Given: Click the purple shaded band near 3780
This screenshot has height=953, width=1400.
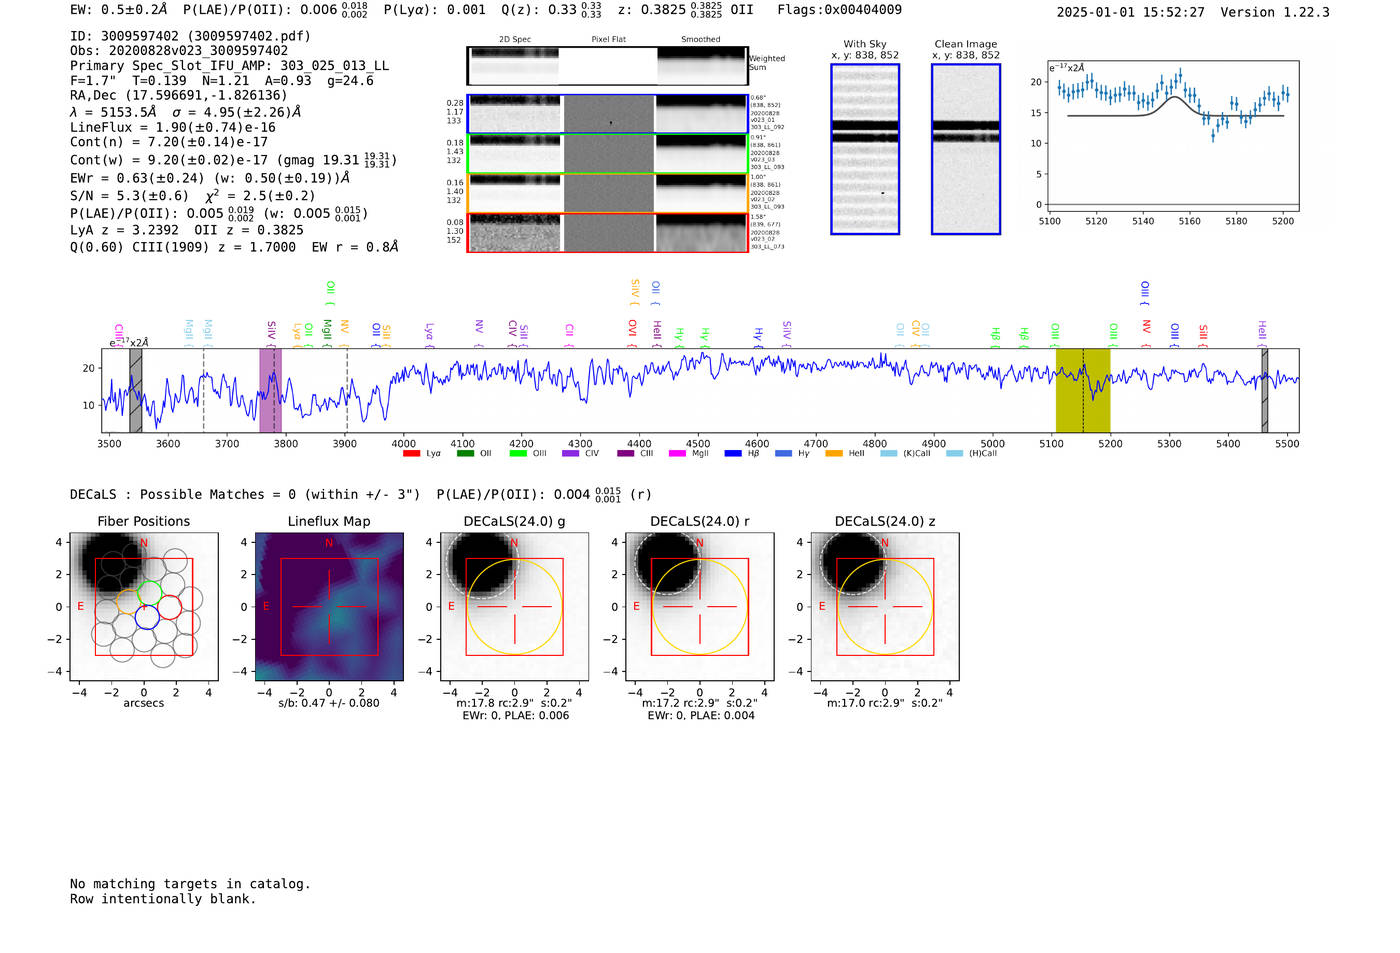Looking at the screenshot, I should 270,390.
